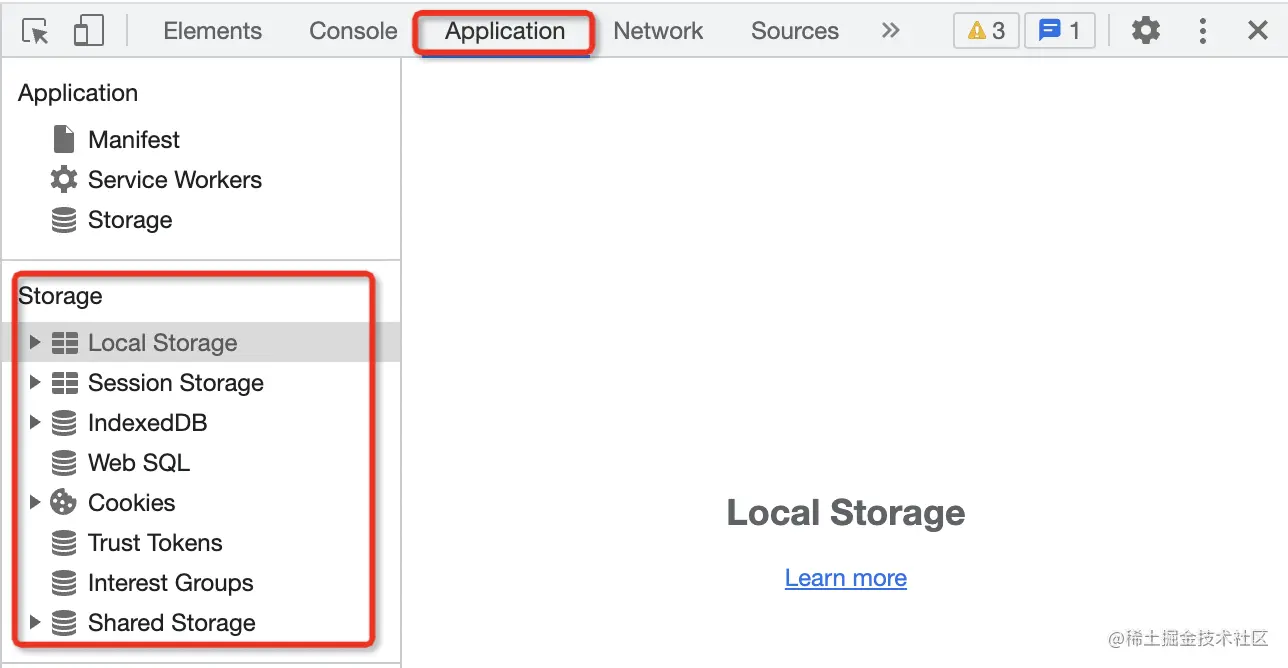Screen dimensions: 1288x668
Task: Expand the Shared Storage arrow
Action: click(x=35, y=622)
